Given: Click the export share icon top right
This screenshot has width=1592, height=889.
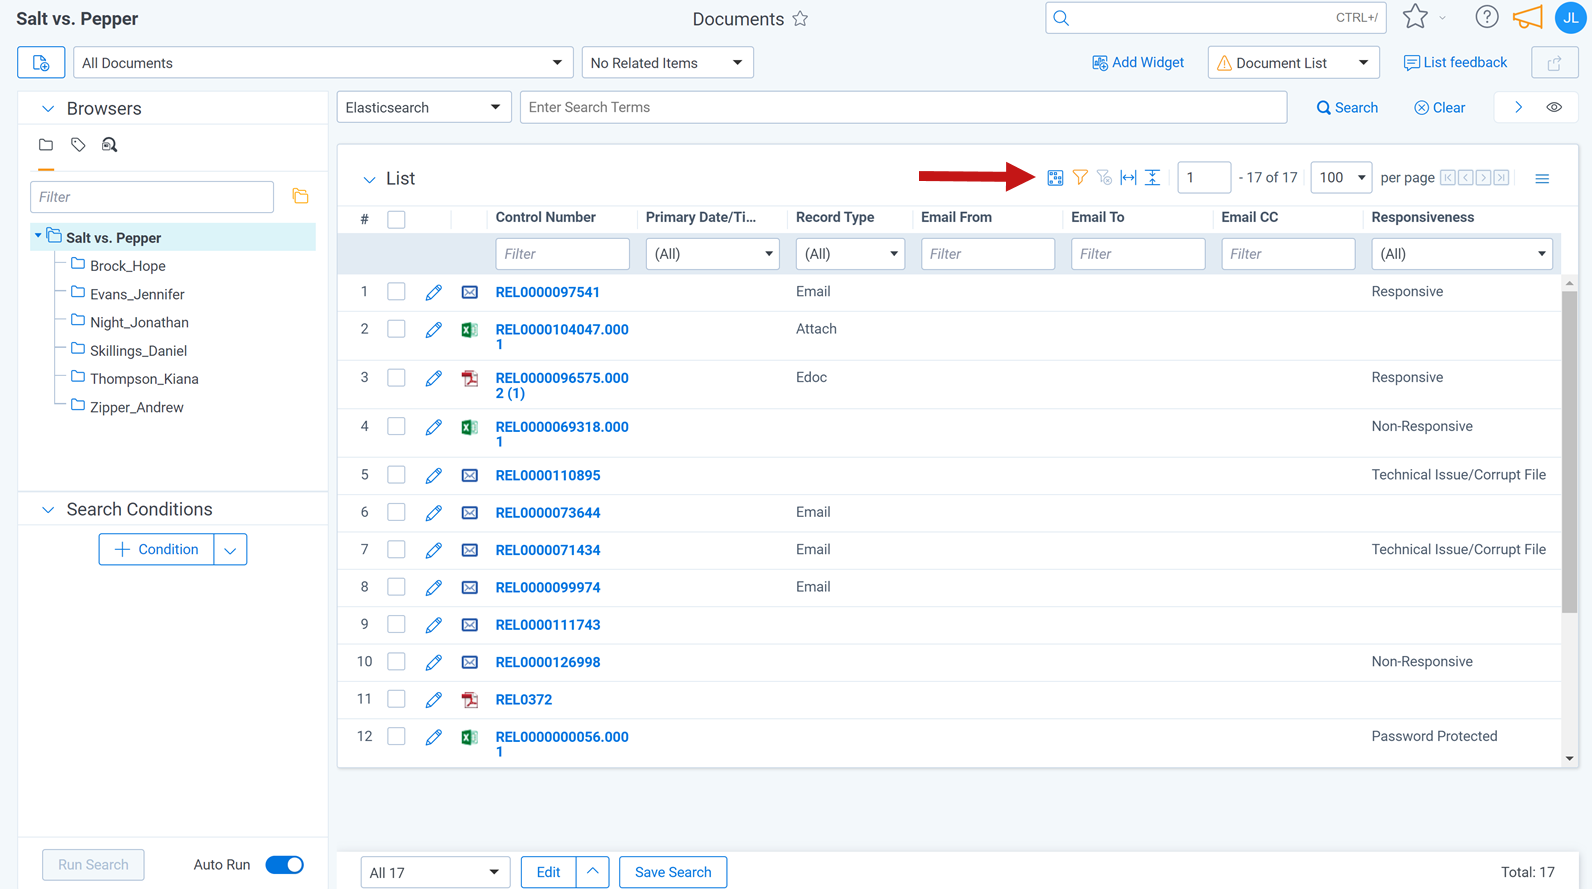Looking at the screenshot, I should point(1554,63).
